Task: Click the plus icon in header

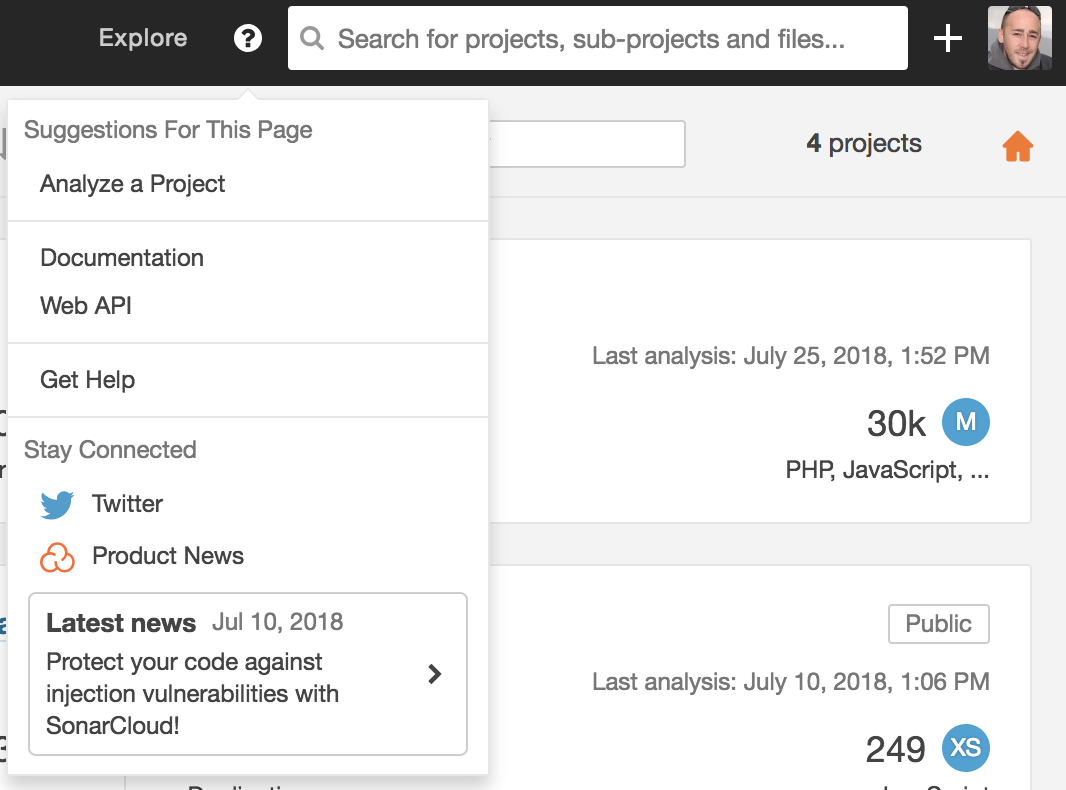Action: tap(947, 38)
